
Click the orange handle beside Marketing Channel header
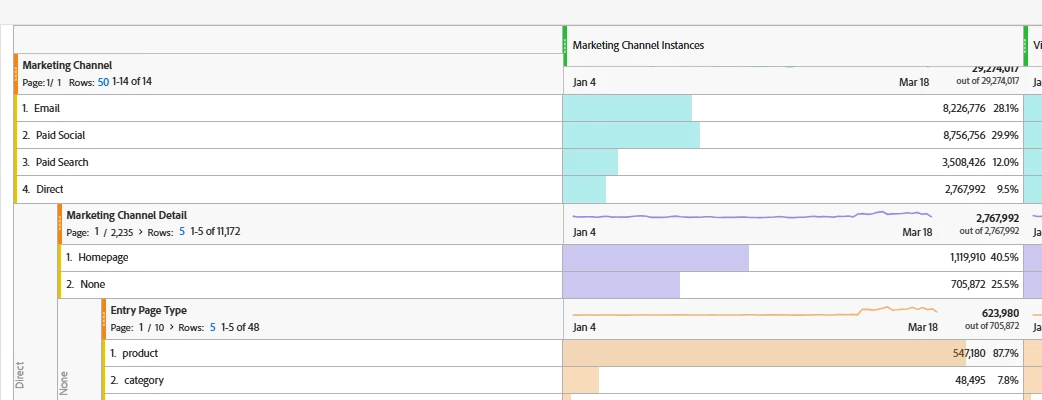pyautogui.click(x=16, y=73)
